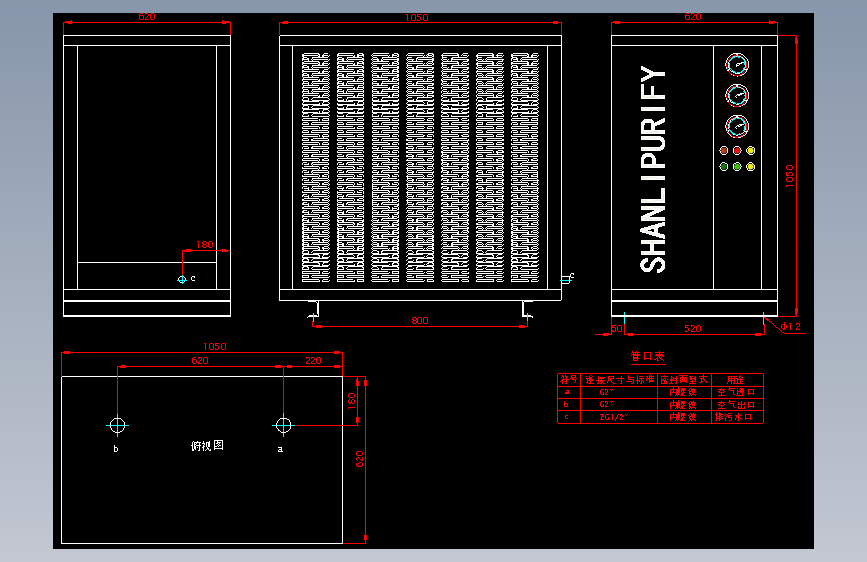This screenshot has width=867, height=562.
Task: Select the vertical 180 dimension beside the top view
Action: click(352, 400)
